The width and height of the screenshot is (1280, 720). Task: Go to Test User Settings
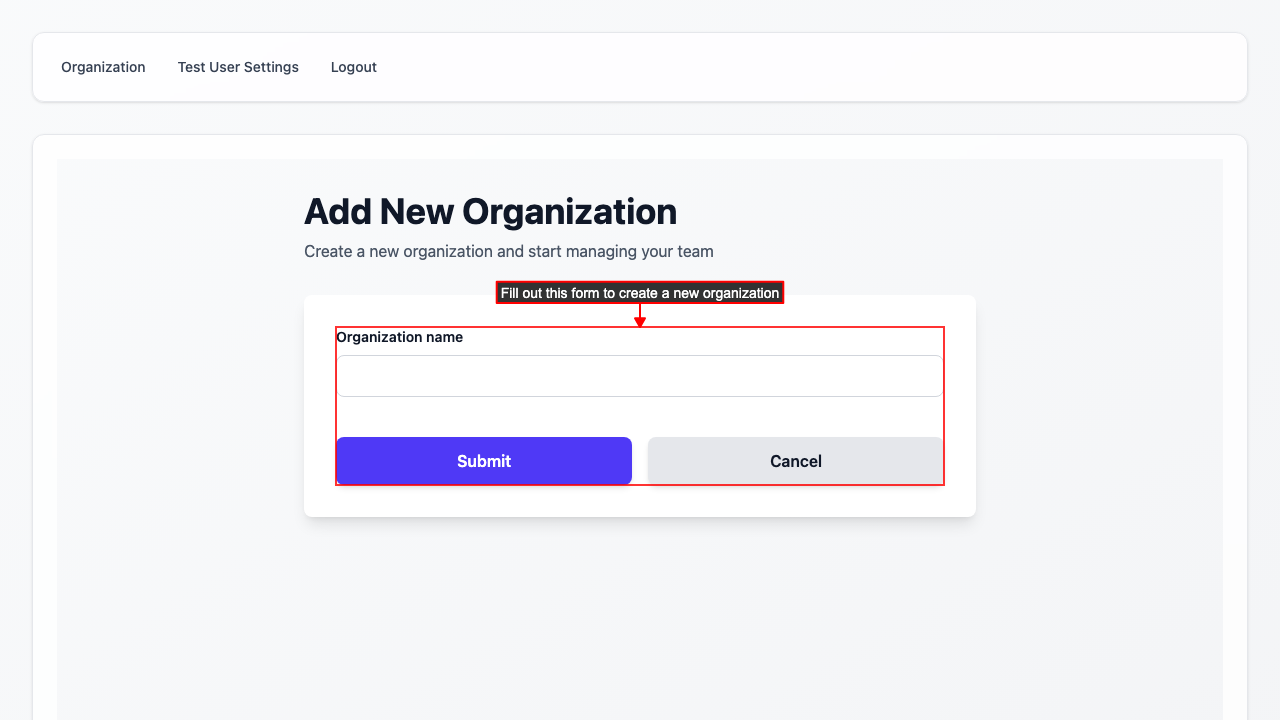pos(238,67)
